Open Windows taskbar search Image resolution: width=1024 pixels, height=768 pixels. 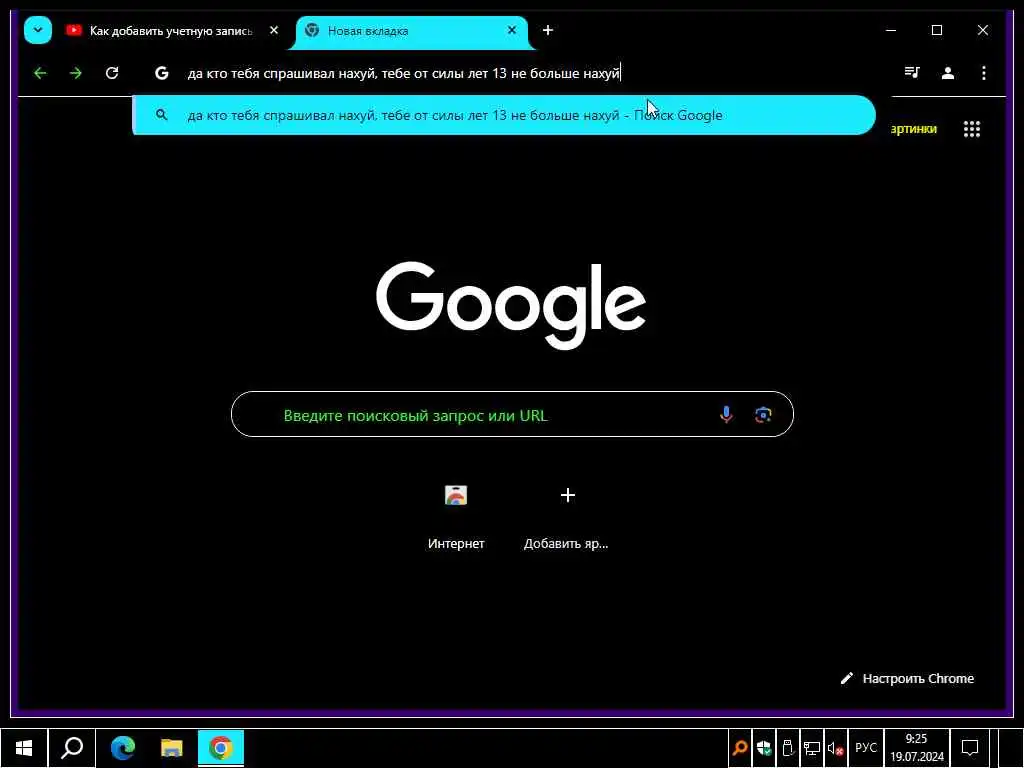pos(72,748)
